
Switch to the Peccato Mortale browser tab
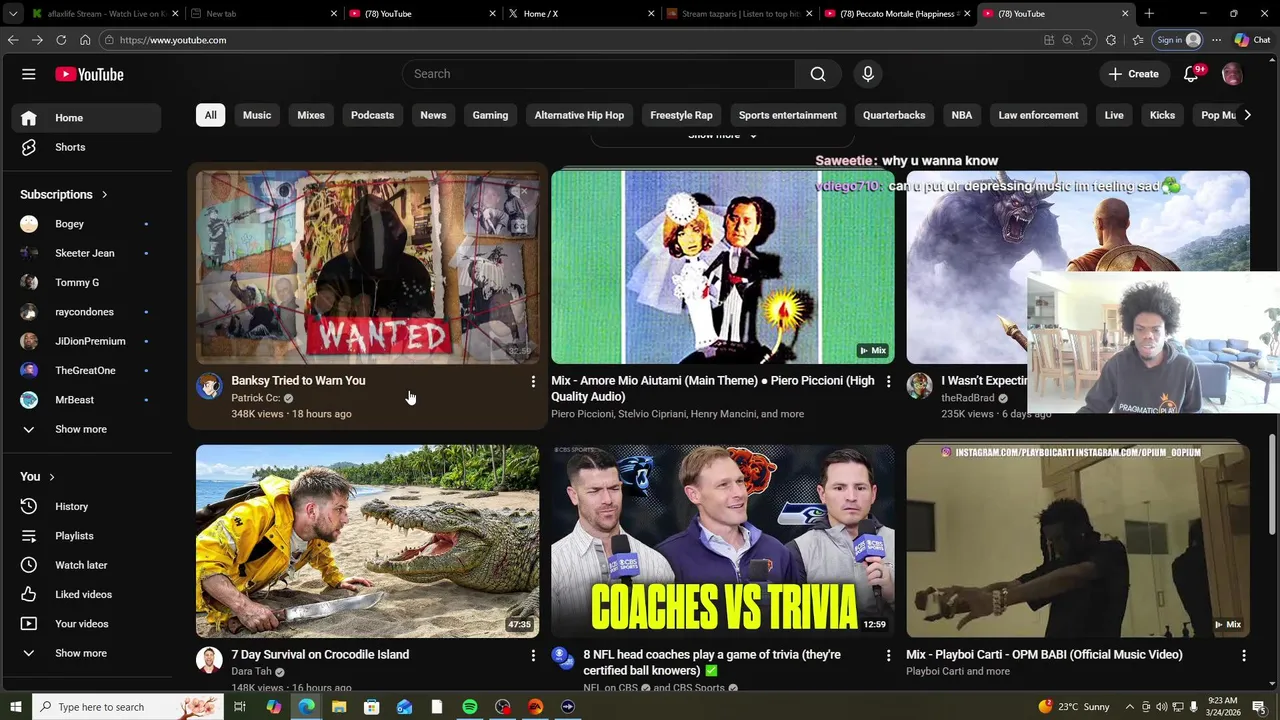[x=895, y=14]
